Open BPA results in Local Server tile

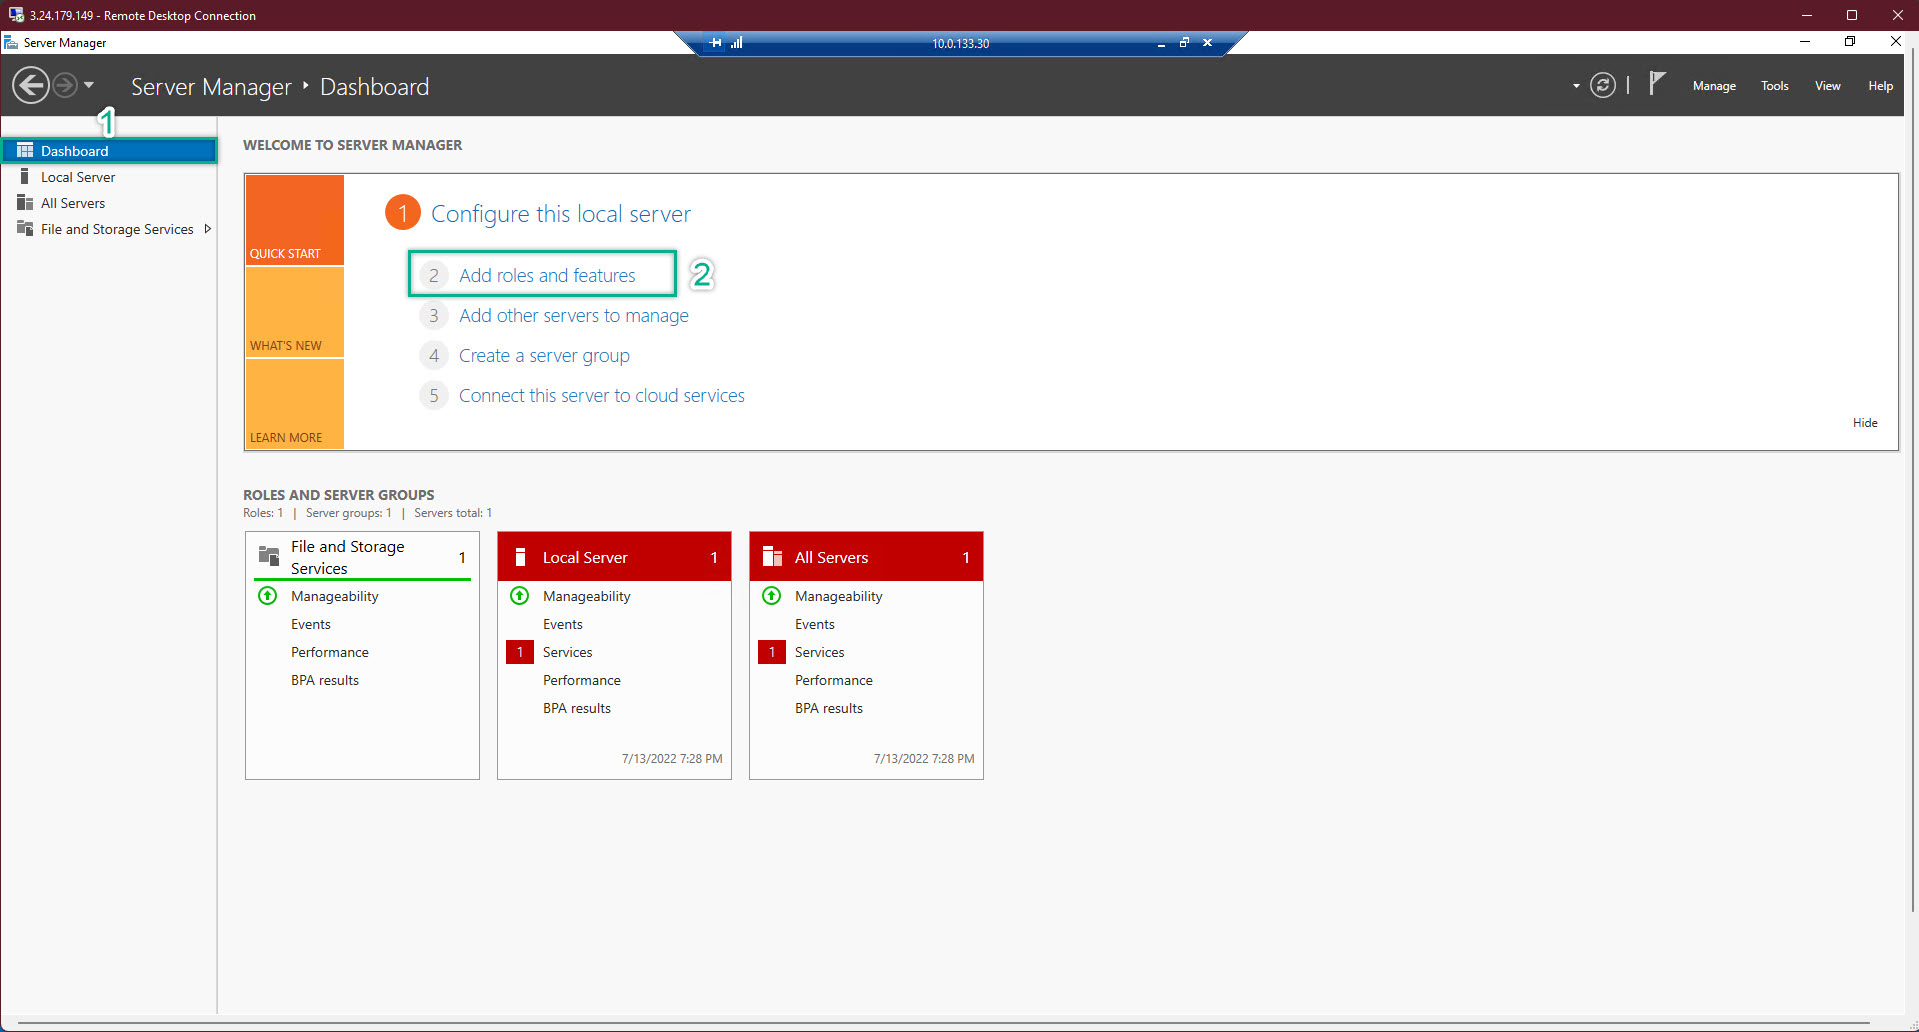click(577, 708)
